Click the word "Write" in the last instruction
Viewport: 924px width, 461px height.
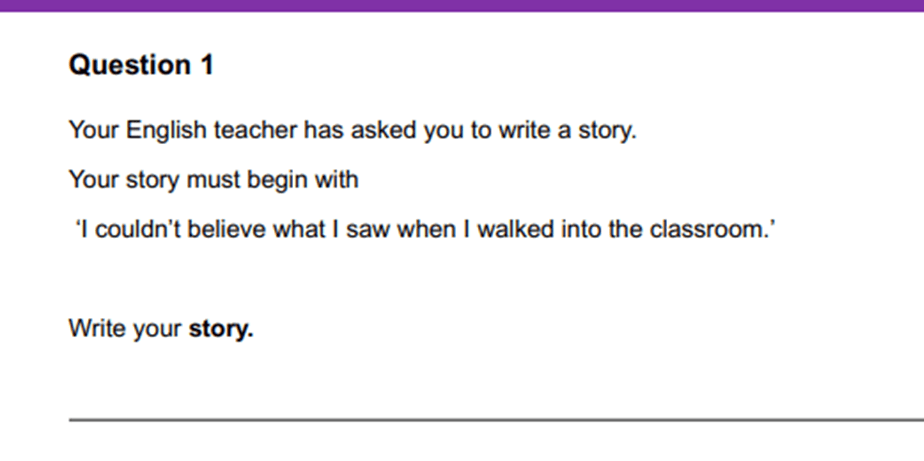tap(92, 329)
